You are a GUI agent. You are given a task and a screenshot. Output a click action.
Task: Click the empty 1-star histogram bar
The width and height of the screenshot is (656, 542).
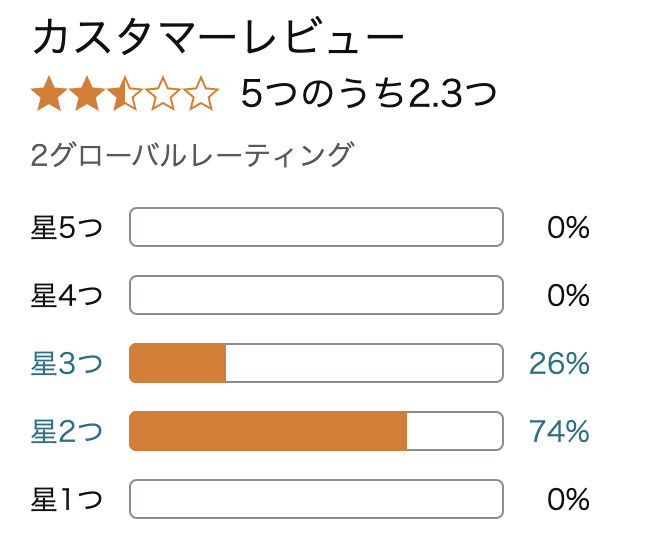click(316, 499)
